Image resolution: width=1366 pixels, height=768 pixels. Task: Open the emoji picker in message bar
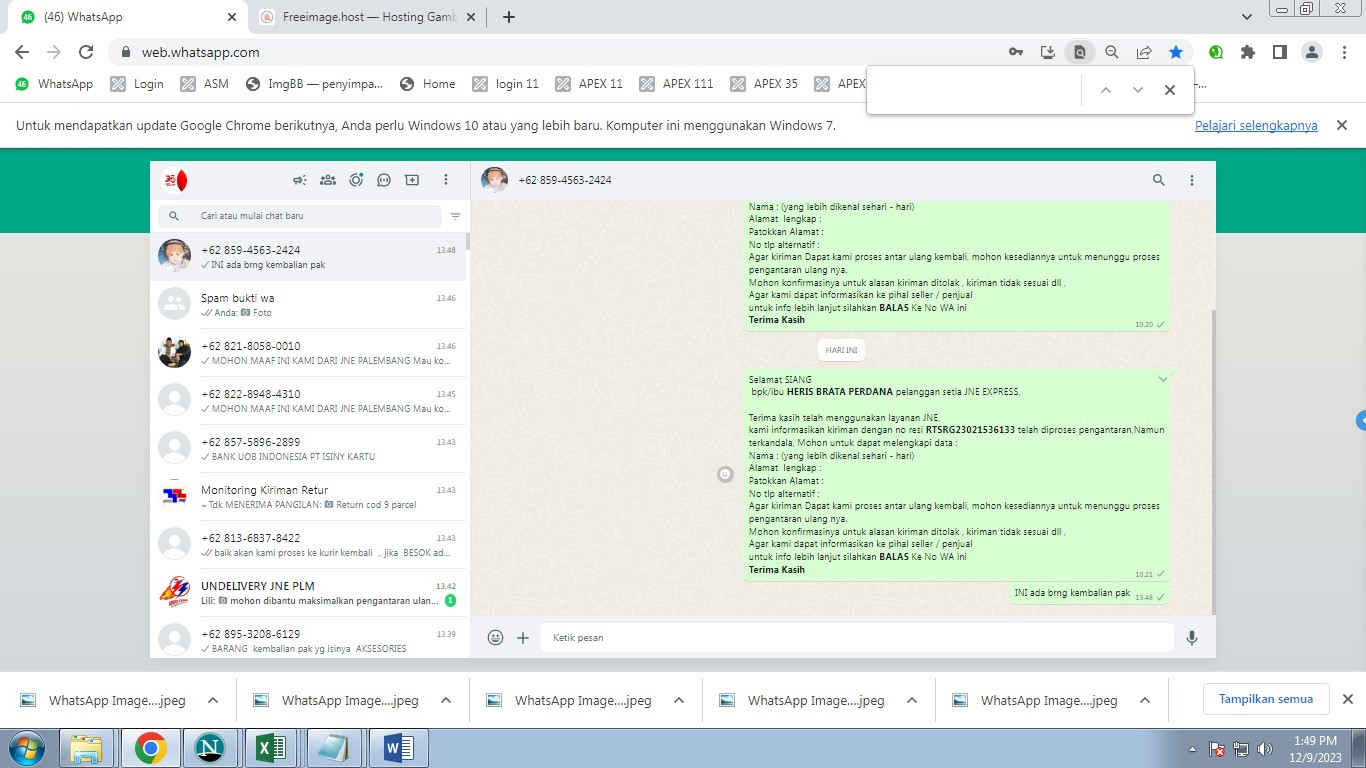495,637
